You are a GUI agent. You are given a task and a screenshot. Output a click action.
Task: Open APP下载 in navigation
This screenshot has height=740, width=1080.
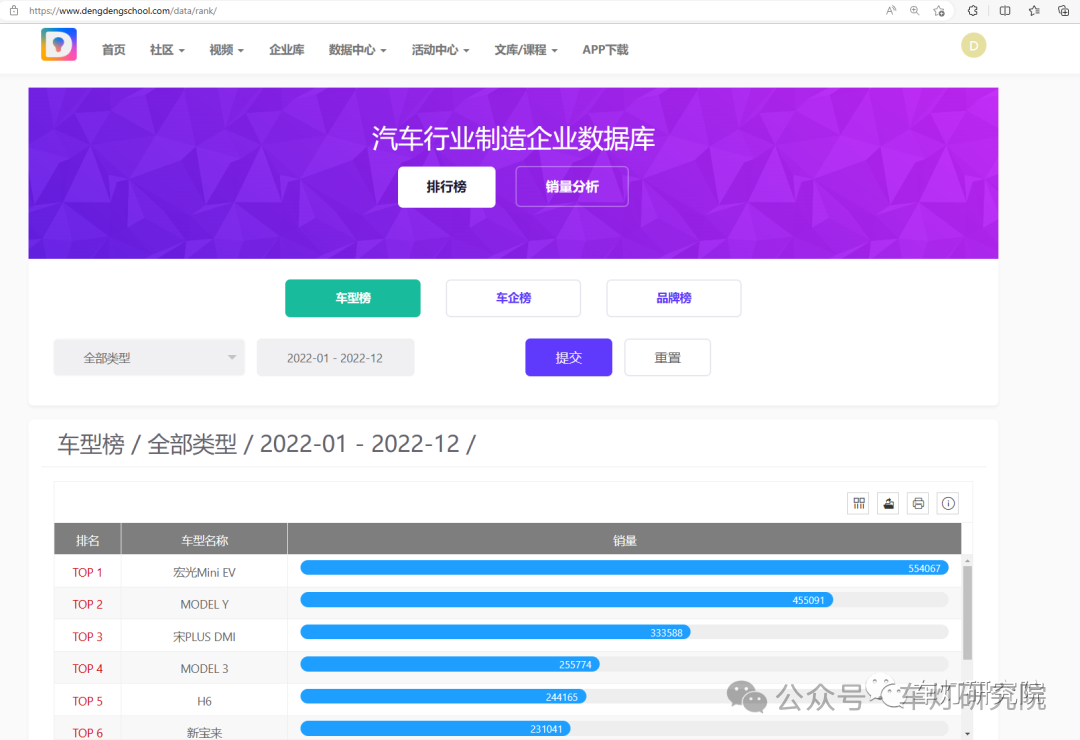click(605, 50)
